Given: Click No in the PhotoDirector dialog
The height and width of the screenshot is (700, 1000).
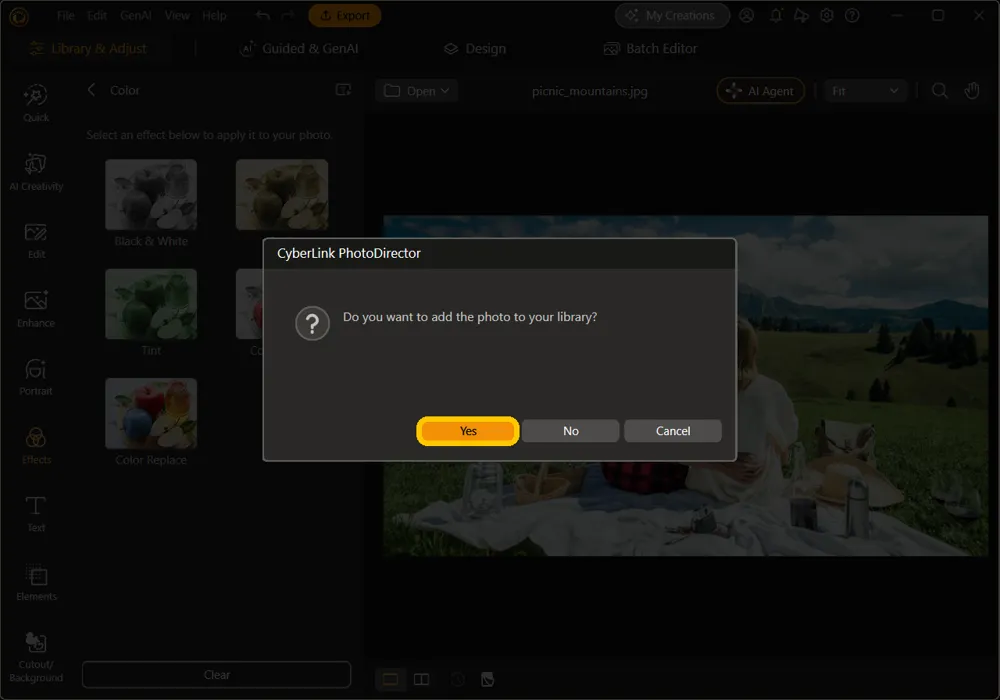Looking at the screenshot, I should pos(571,431).
